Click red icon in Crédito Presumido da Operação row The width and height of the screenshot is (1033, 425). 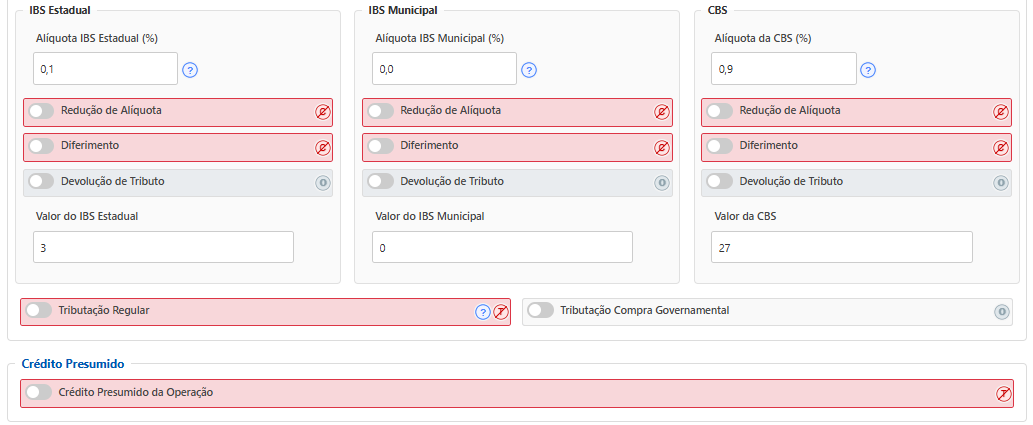coord(1004,394)
